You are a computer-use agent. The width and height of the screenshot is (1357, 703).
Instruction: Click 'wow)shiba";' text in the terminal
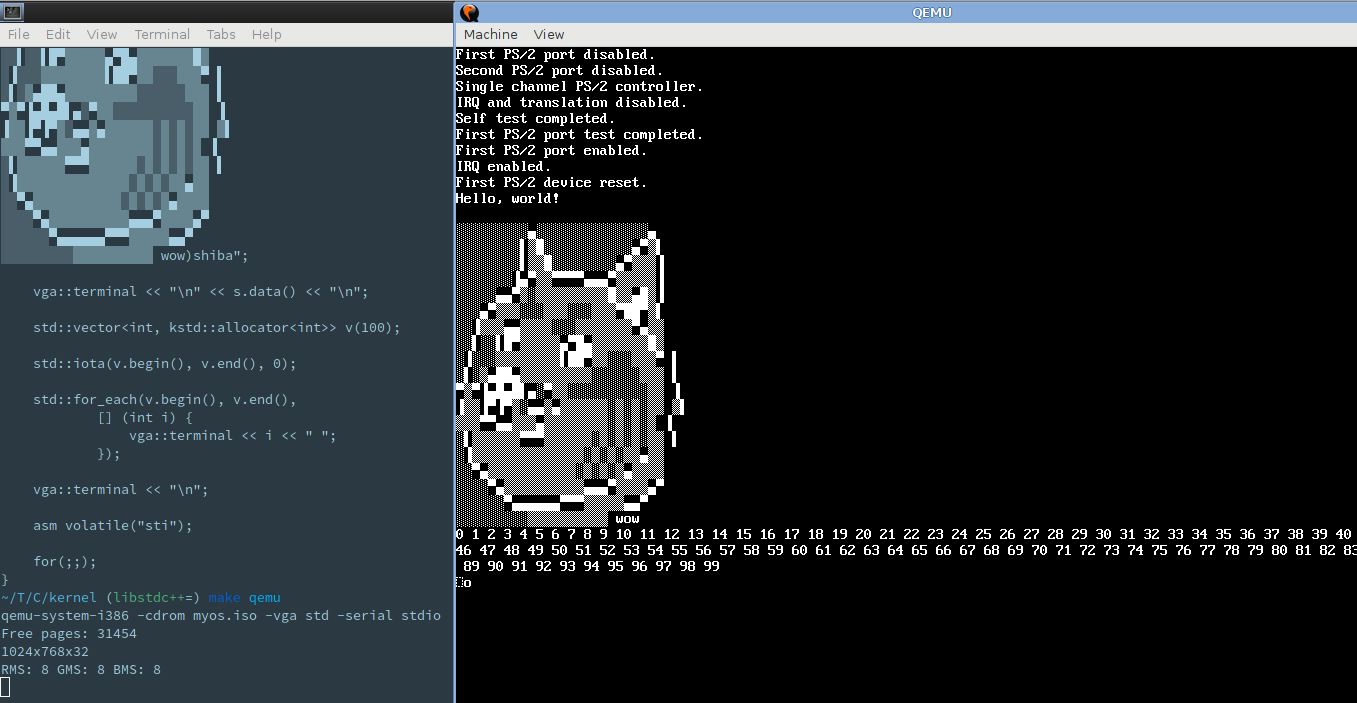[205, 255]
